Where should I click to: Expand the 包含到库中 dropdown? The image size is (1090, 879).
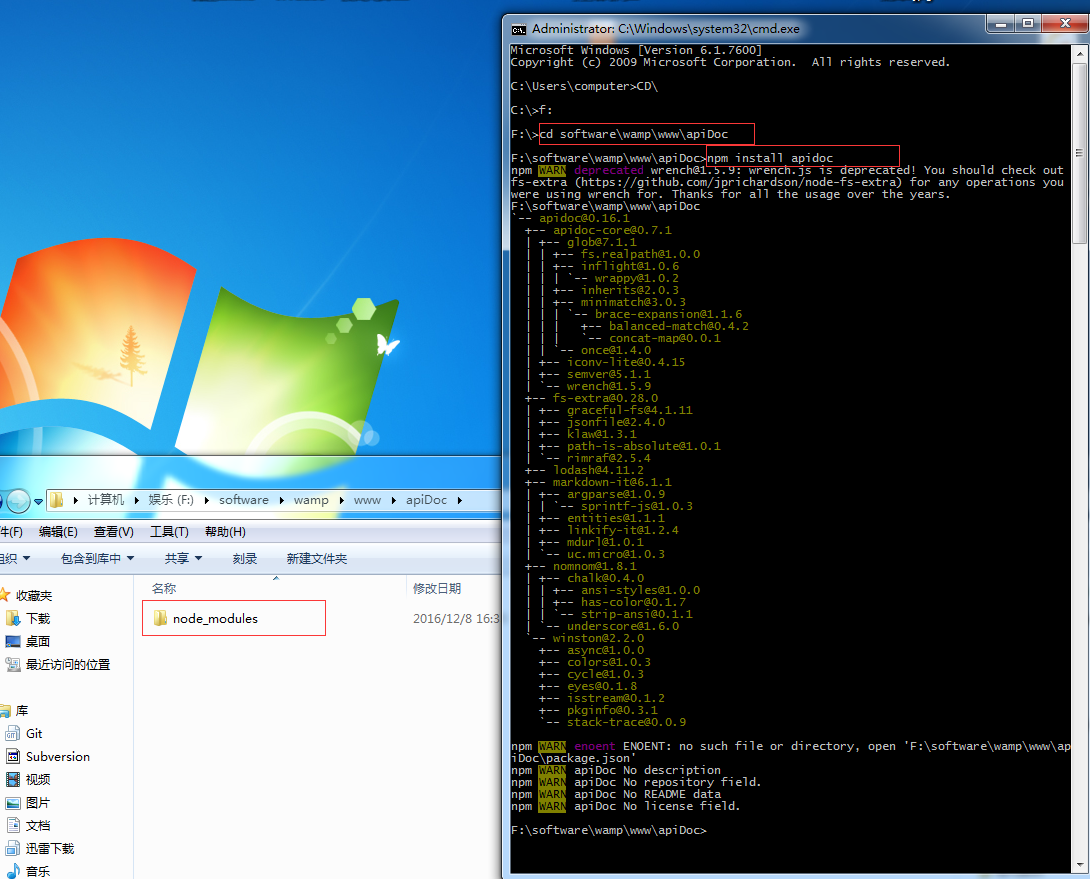(97, 558)
